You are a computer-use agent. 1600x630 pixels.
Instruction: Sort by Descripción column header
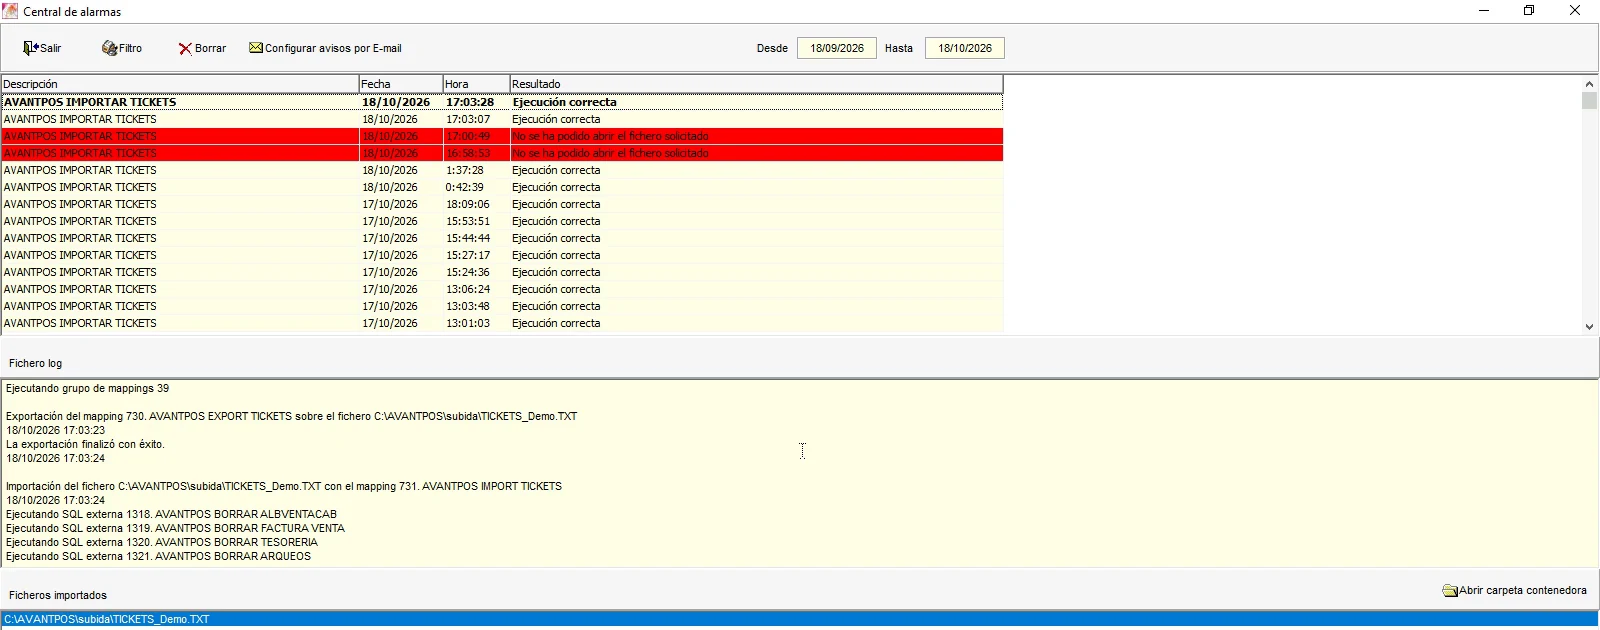pyautogui.click(x=180, y=84)
